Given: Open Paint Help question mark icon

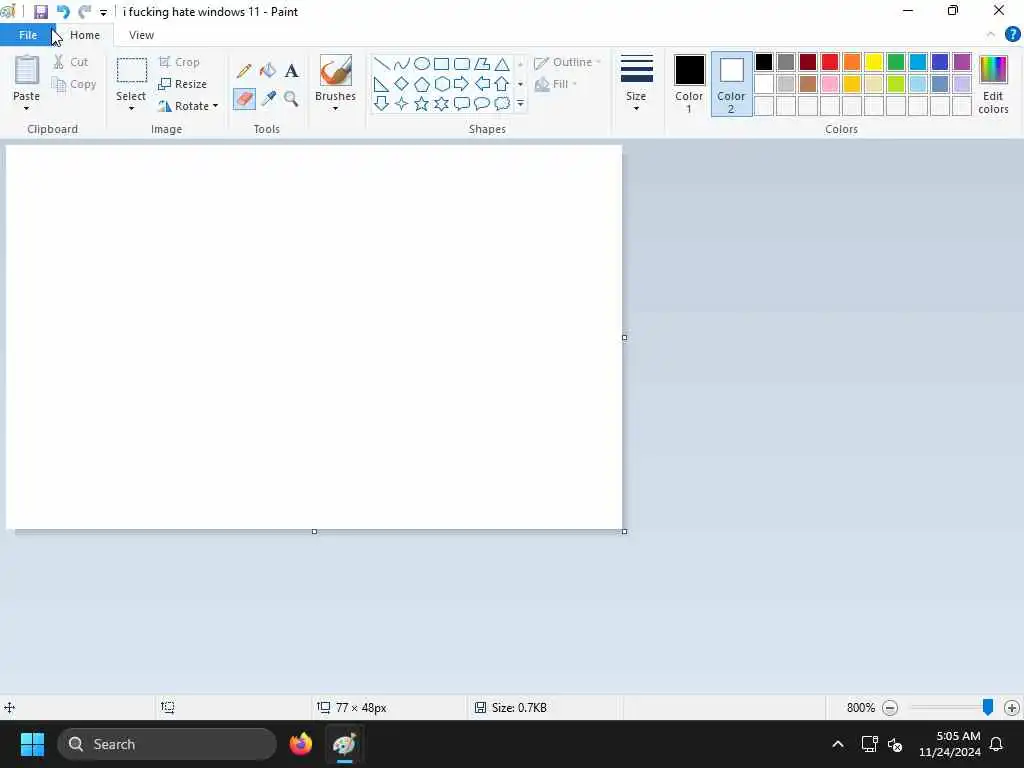Looking at the screenshot, I should click(1012, 35).
